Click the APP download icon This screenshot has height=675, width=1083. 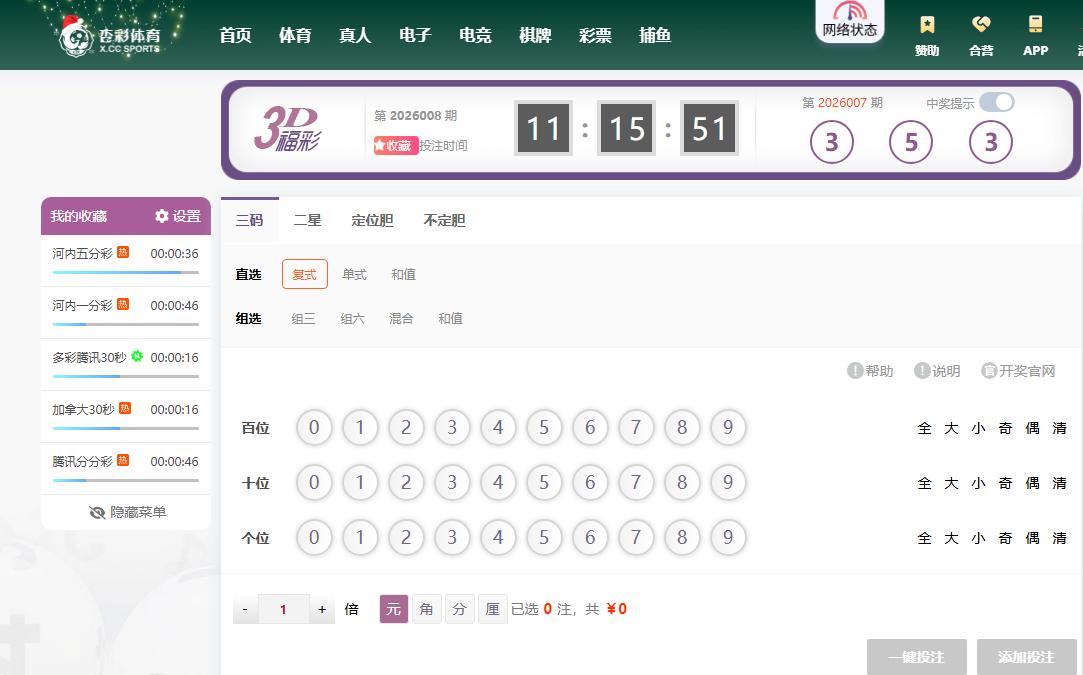pos(1035,26)
